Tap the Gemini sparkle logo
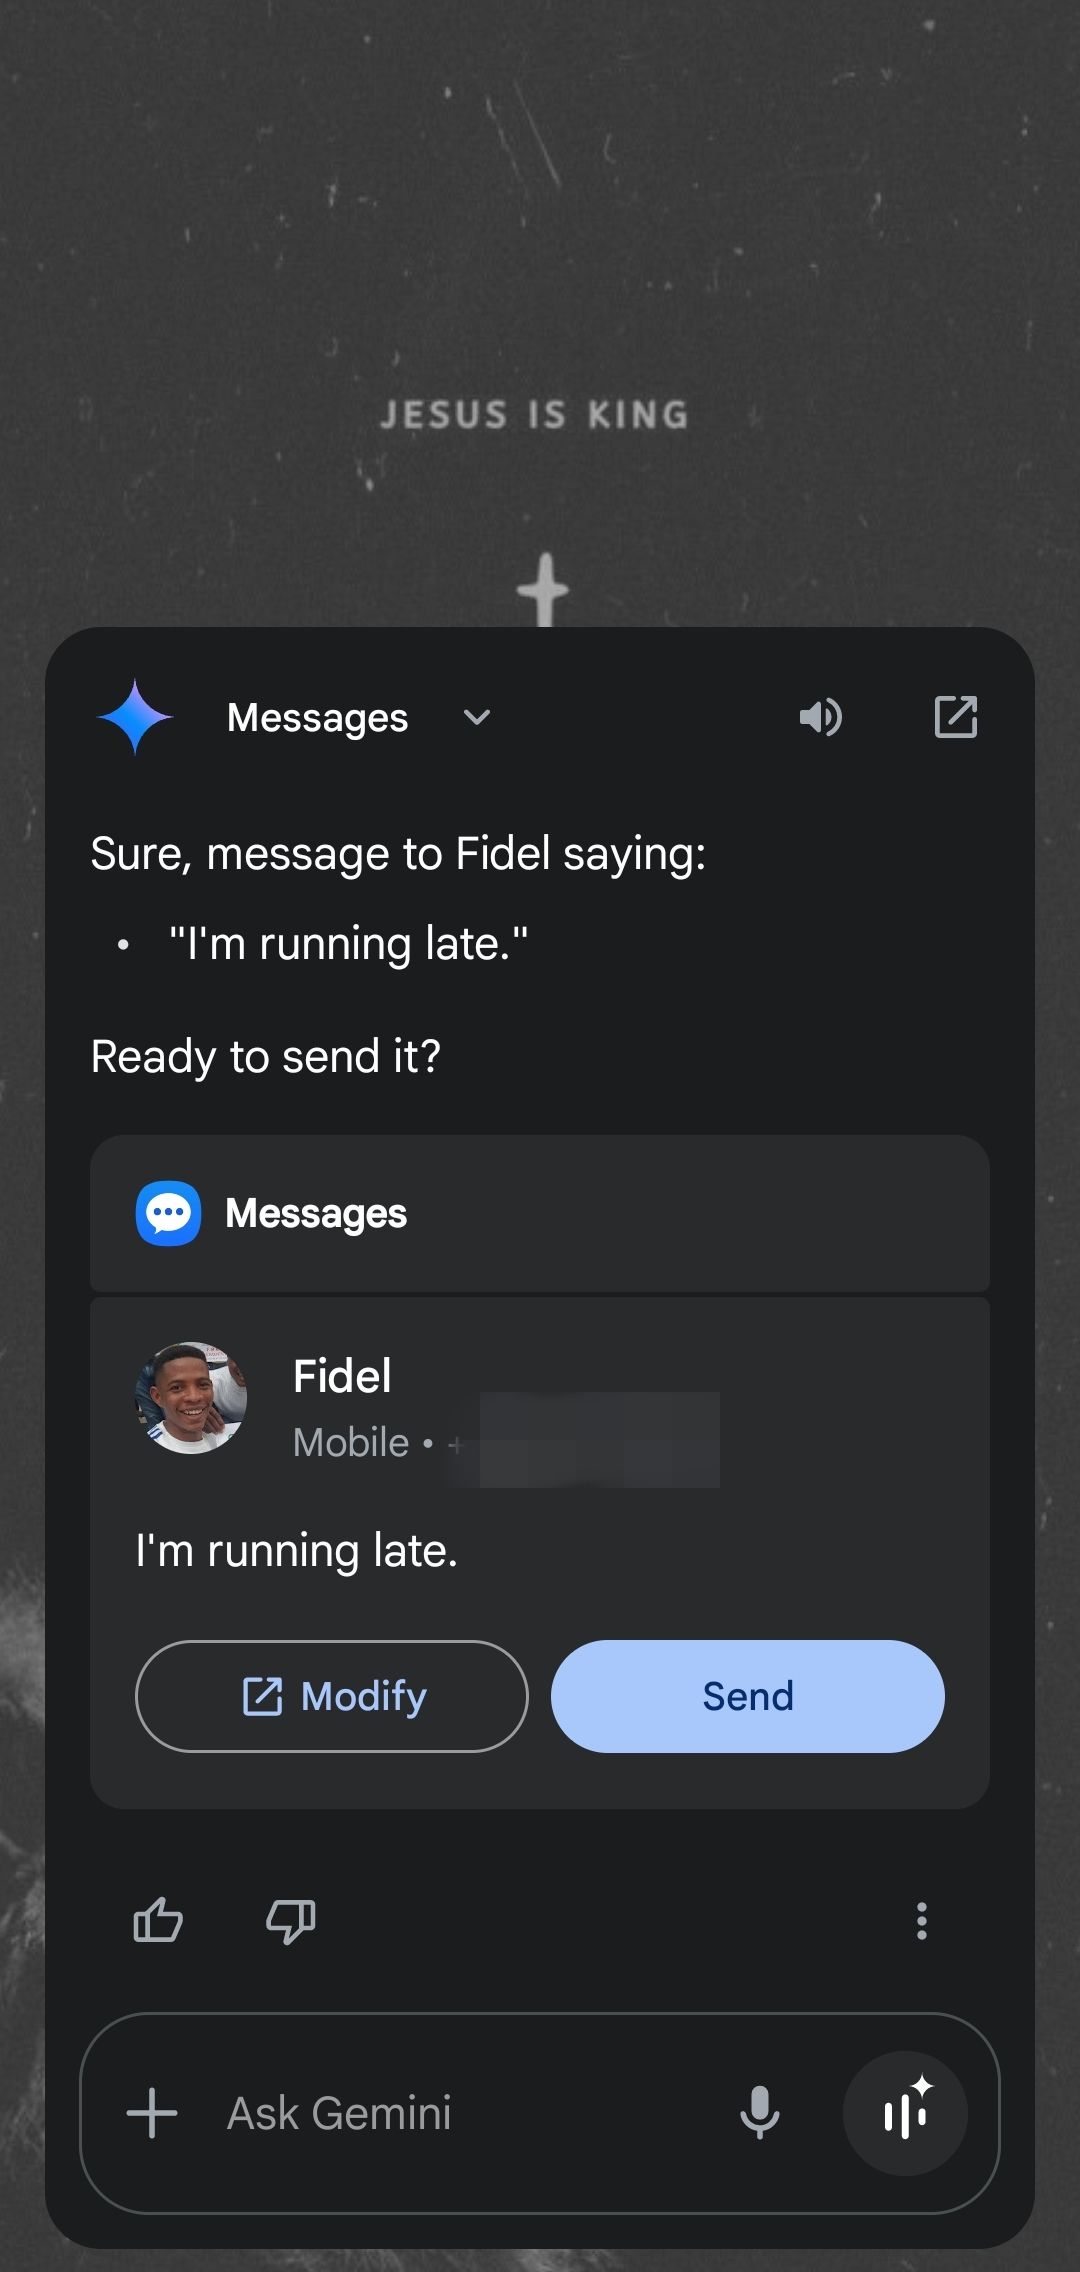This screenshot has width=1080, height=2272. [x=135, y=717]
